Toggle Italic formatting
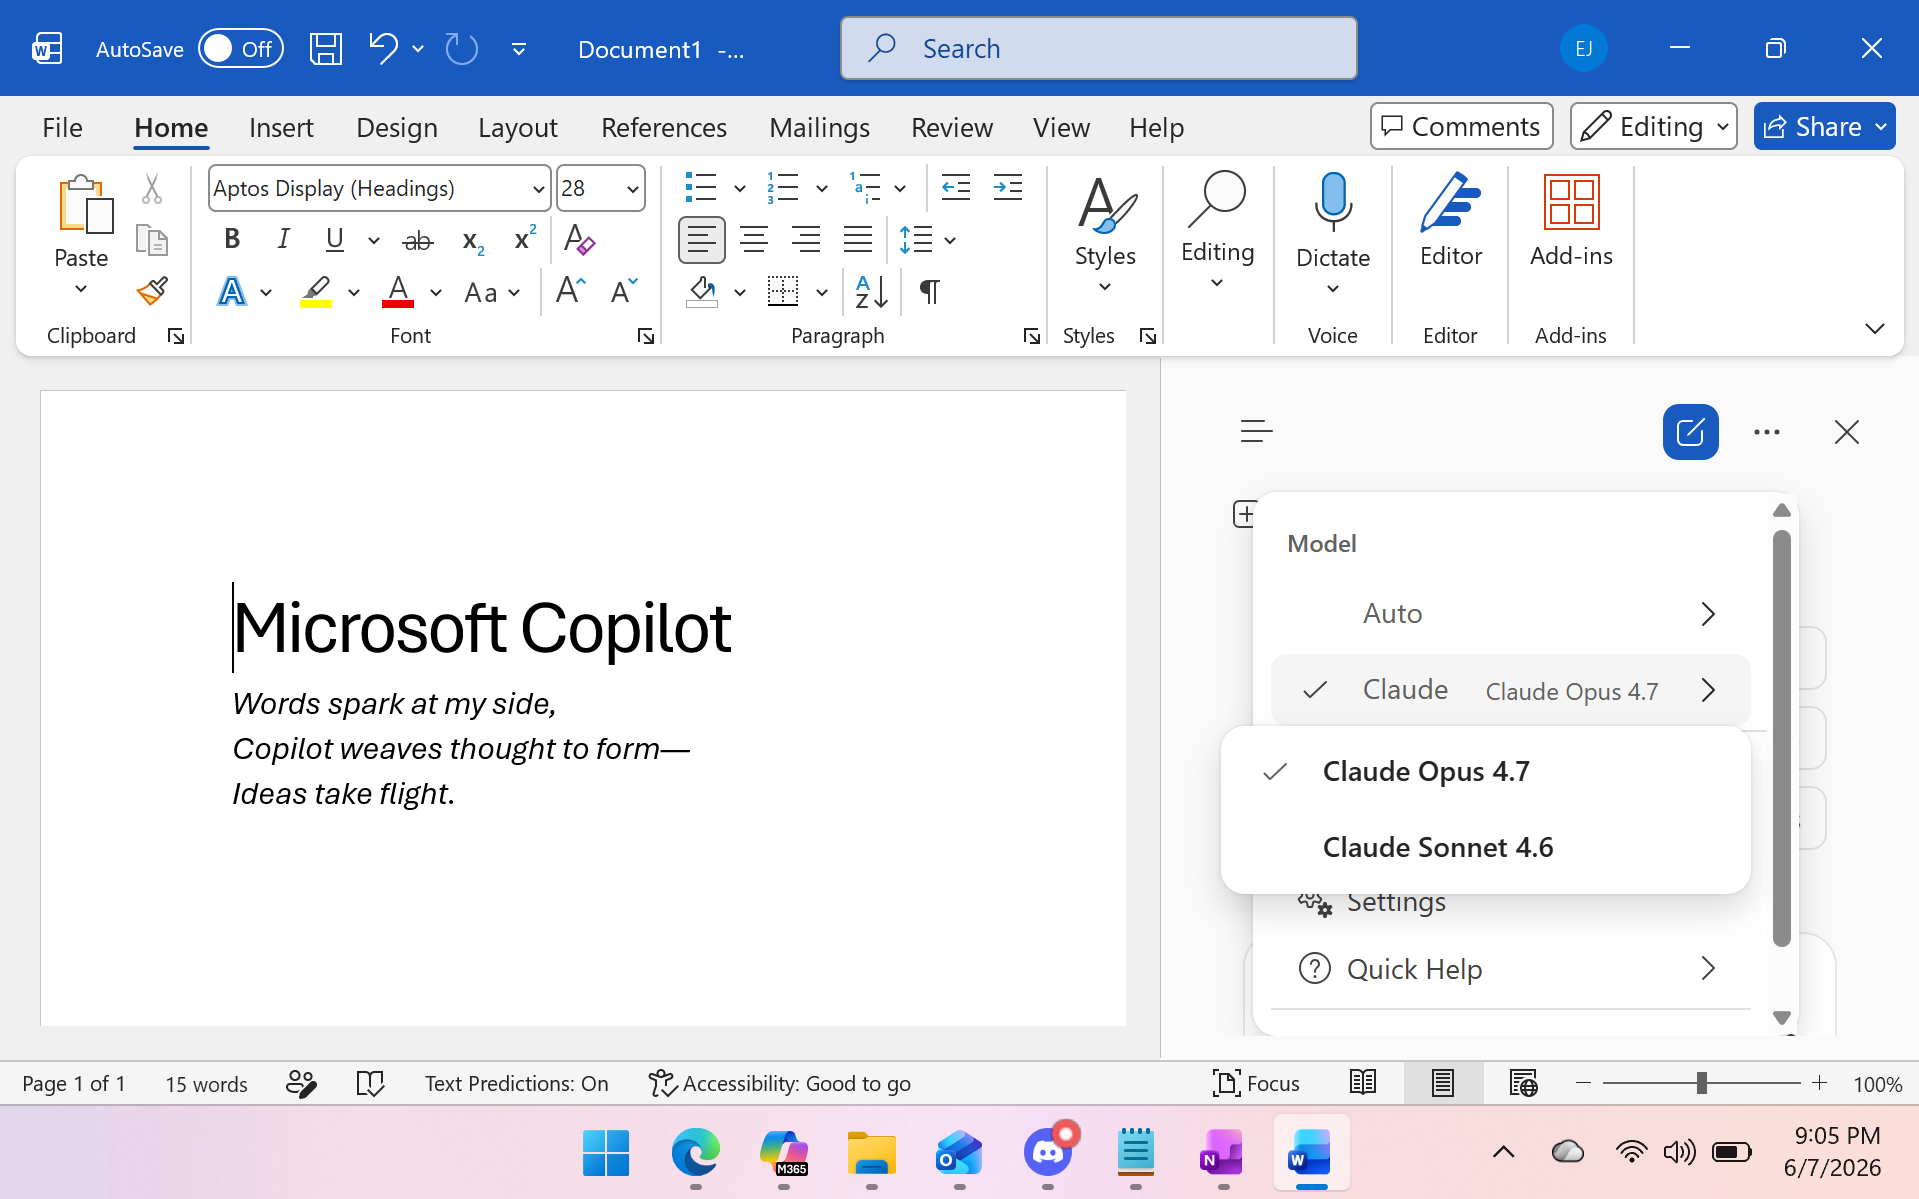The image size is (1919, 1199). click(x=283, y=239)
